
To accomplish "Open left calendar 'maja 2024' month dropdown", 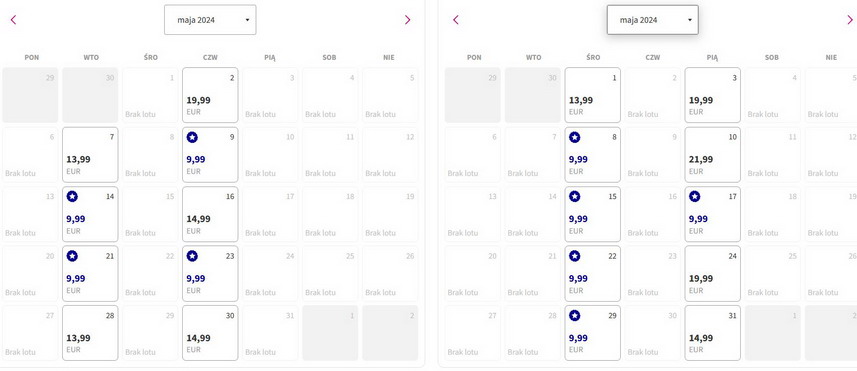I will 210,20.
